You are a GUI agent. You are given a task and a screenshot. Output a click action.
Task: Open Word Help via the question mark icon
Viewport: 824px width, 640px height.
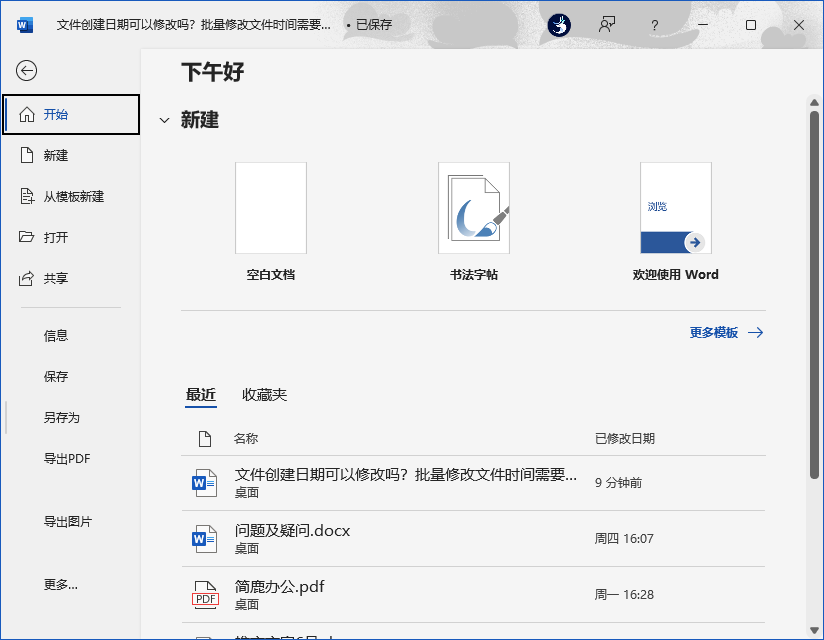(x=654, y=24)
